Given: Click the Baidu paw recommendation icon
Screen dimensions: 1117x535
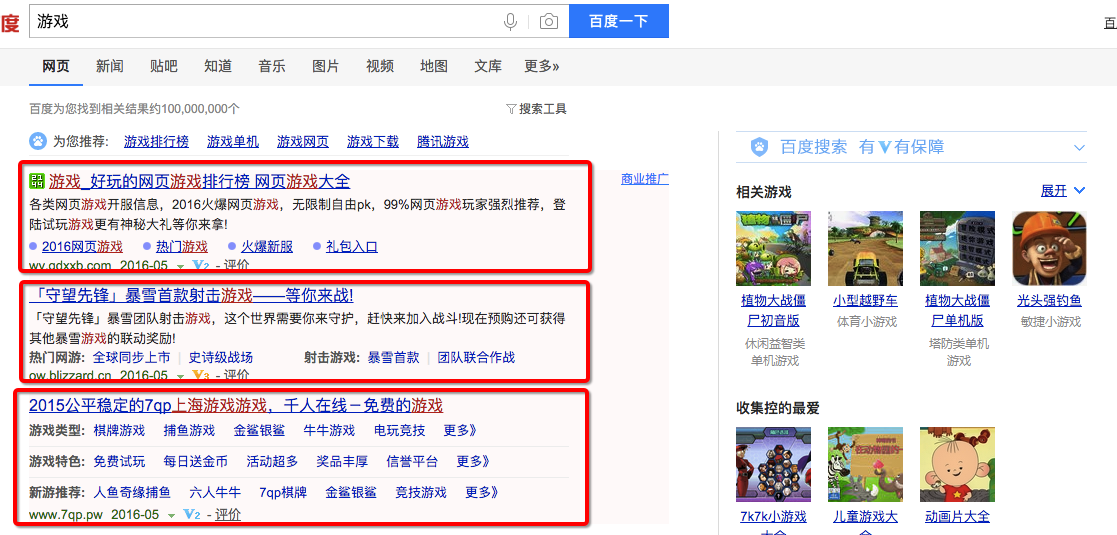Looking at the screenshot, I should [x=37, y=141].
